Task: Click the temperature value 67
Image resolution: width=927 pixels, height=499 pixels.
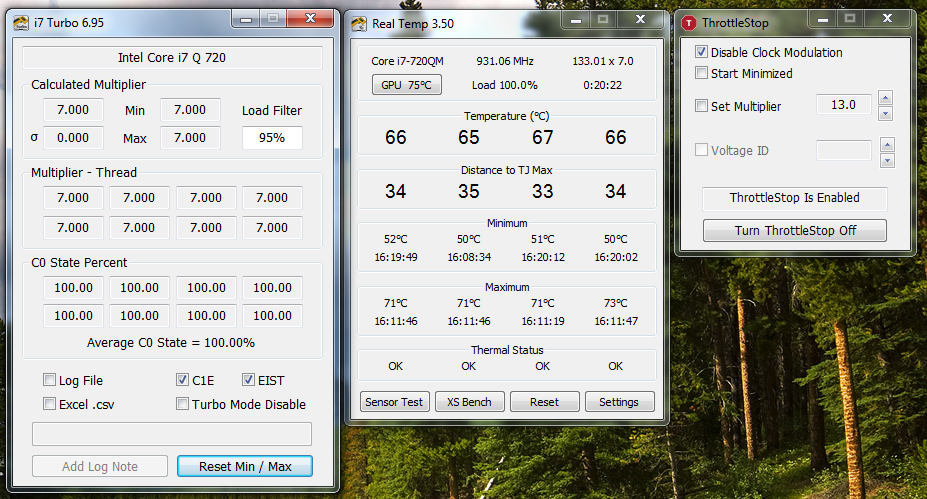Action: (542, 137)
